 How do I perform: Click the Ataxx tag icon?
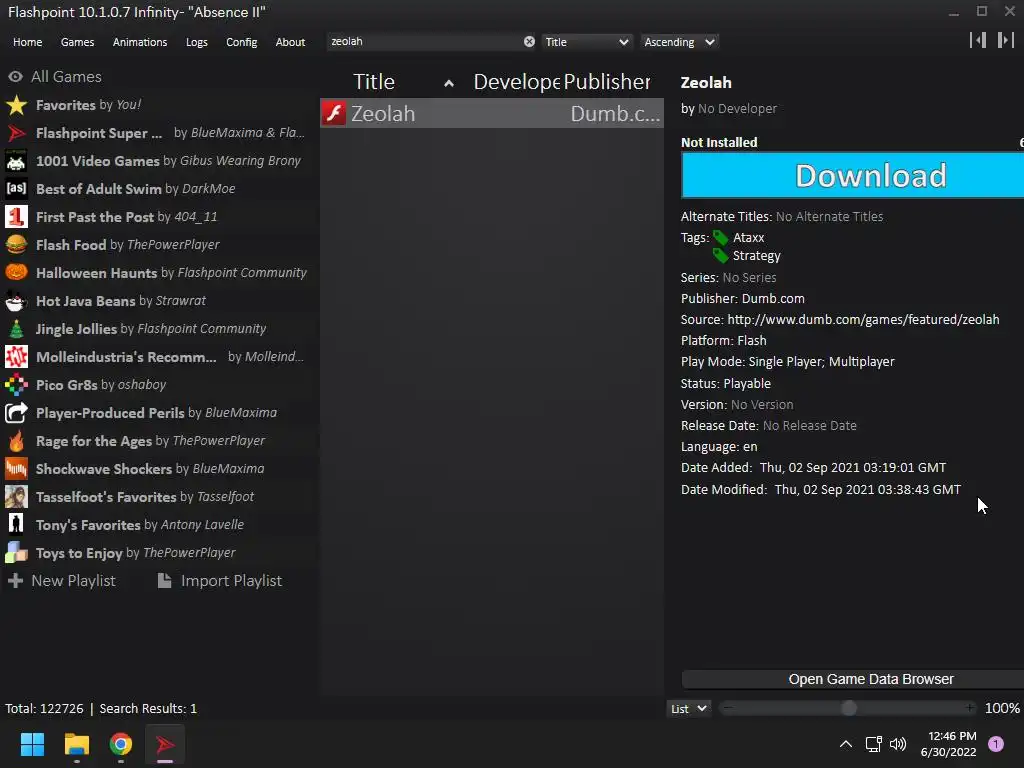tap(721, 238)
